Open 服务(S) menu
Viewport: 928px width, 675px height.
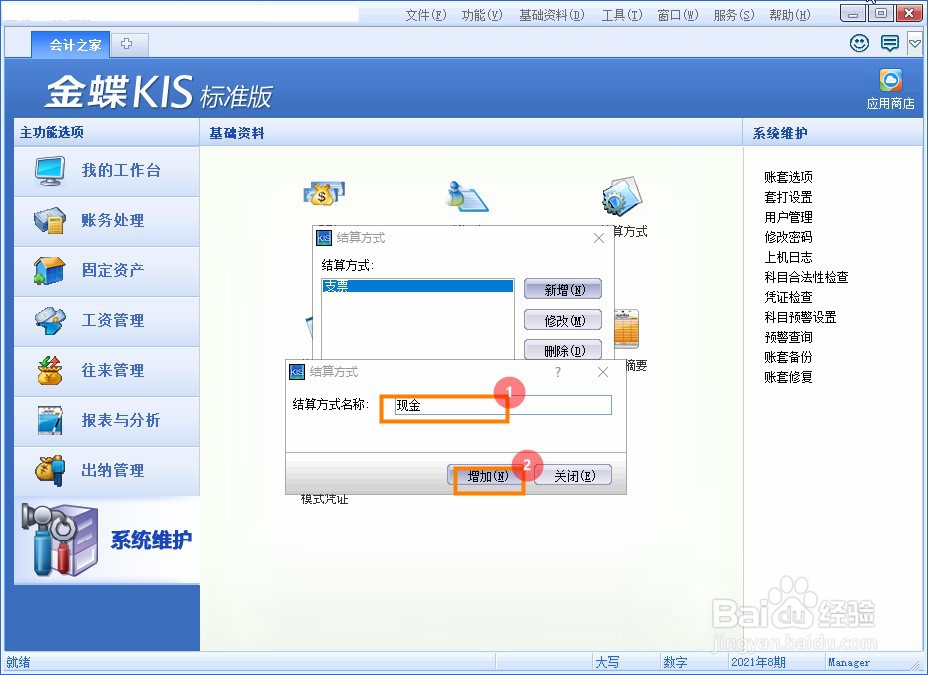point(734,15)
